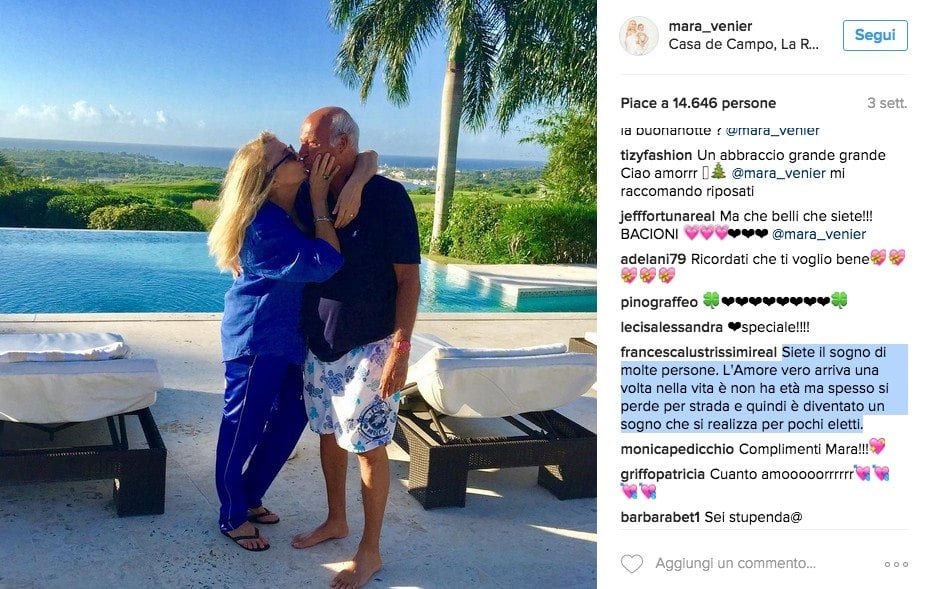Open tizyfashion commenter profile
This screenshot has height=589, width=925.
(x=656, y=155)
